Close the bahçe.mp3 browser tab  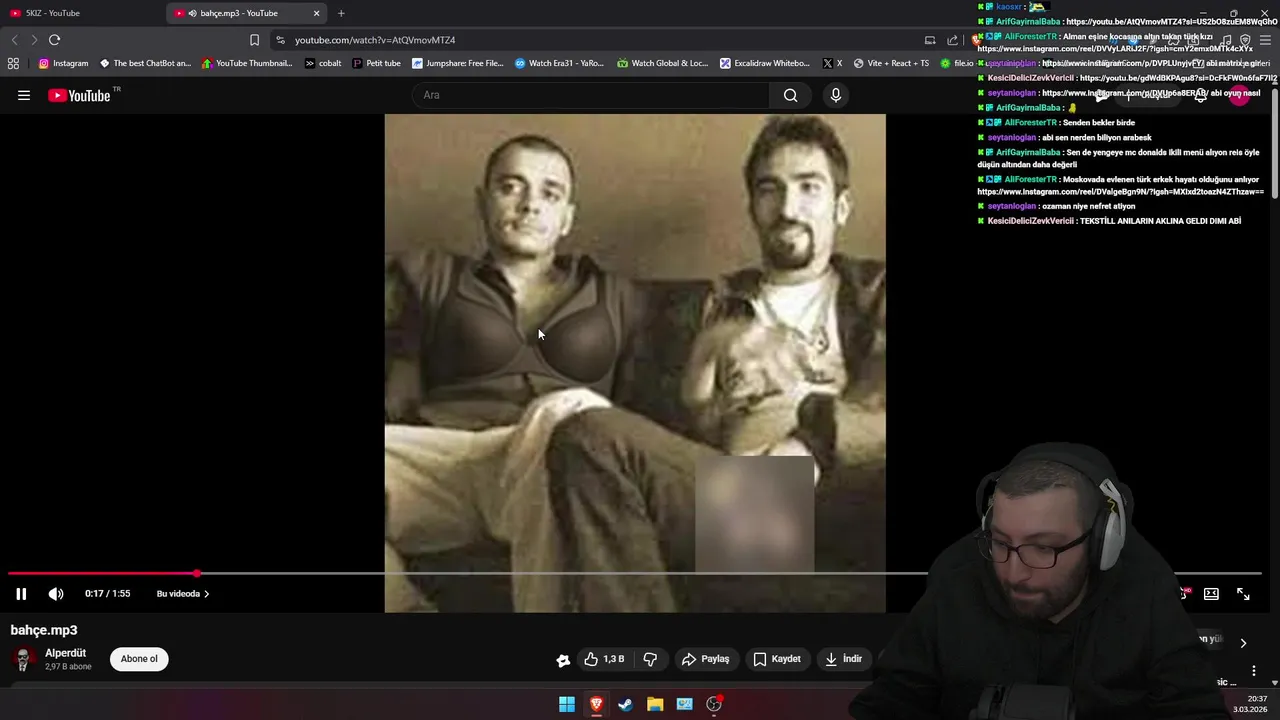(x=317, y=13)
